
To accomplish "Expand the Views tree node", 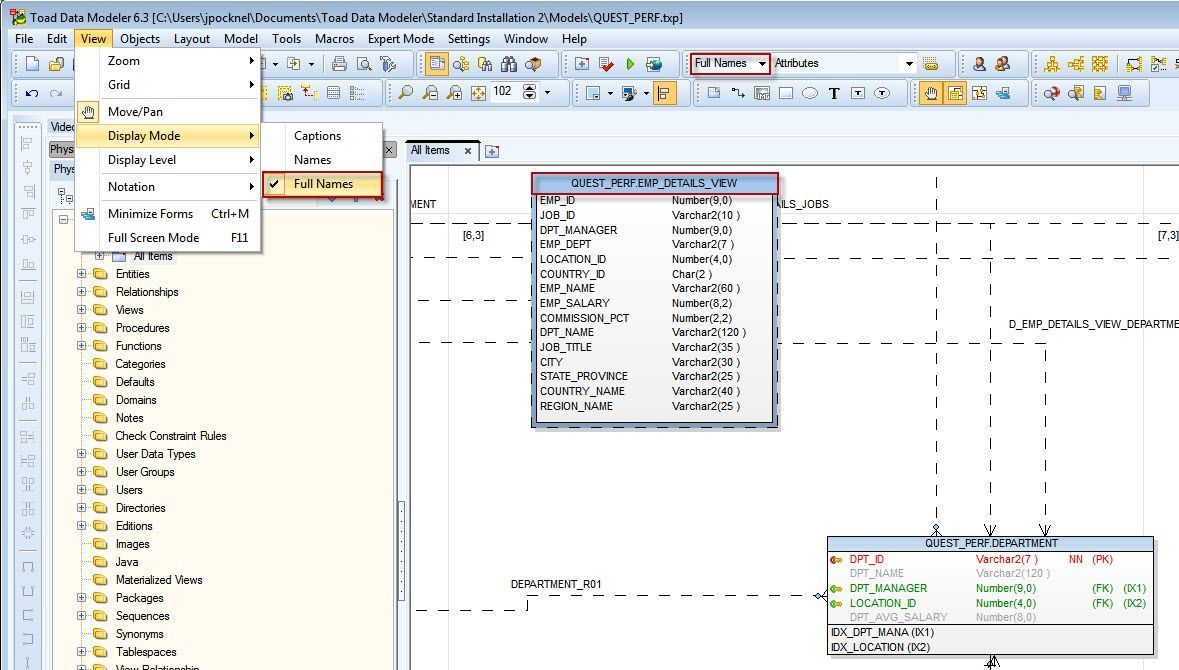I will pyautogui.click(x=82, y=310).
